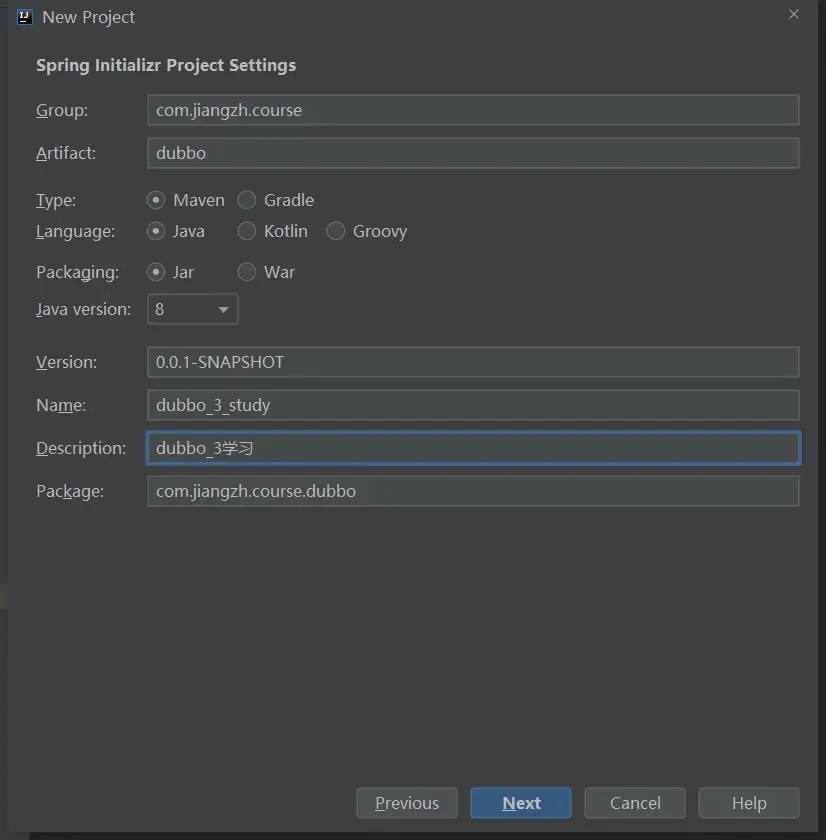Open the Java version dropdown
The height and width of the screenshot is (840, 826).
[193, 309]
